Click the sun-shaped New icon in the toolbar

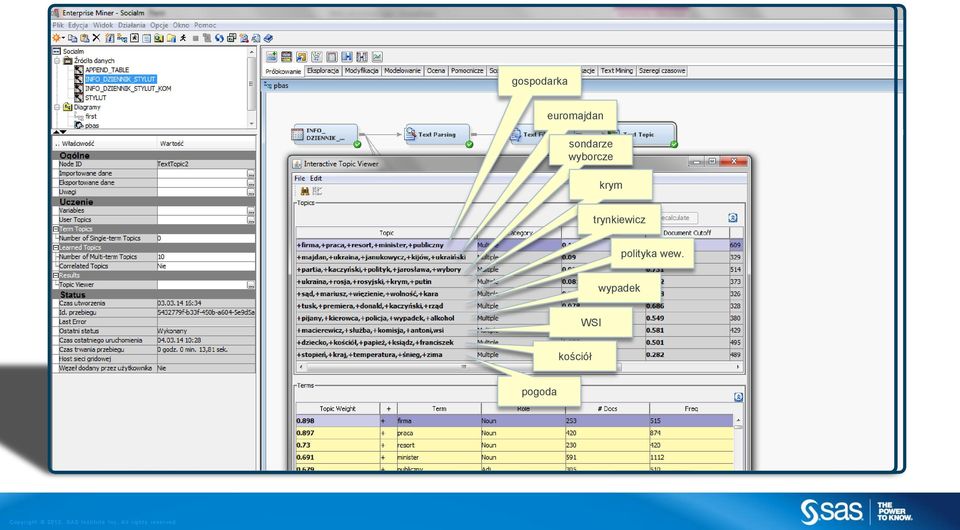tap(57, 38)
